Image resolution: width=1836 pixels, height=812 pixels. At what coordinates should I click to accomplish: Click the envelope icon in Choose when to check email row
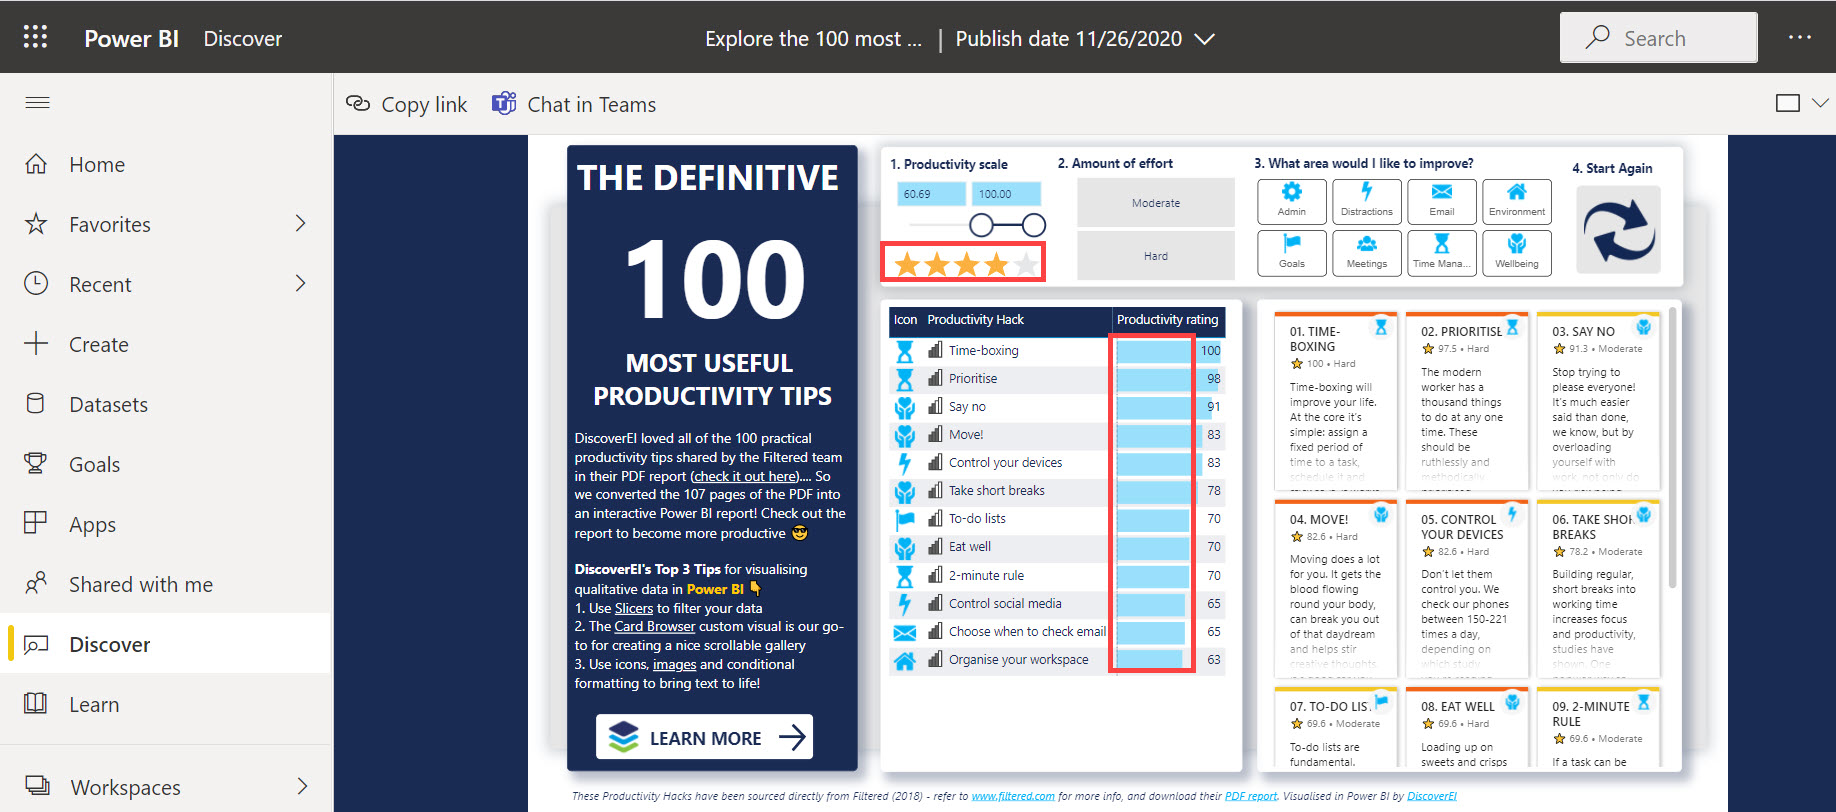tap(905, 632)
